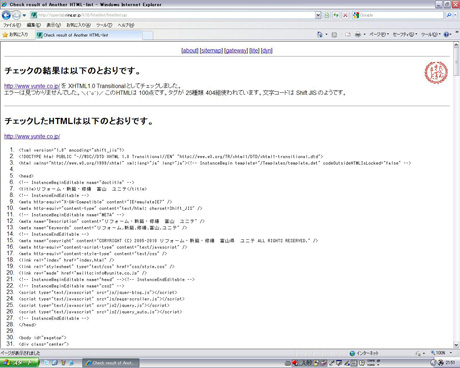
Task: Open the お気に入り(A) menu
Action: tap(78, 25)
